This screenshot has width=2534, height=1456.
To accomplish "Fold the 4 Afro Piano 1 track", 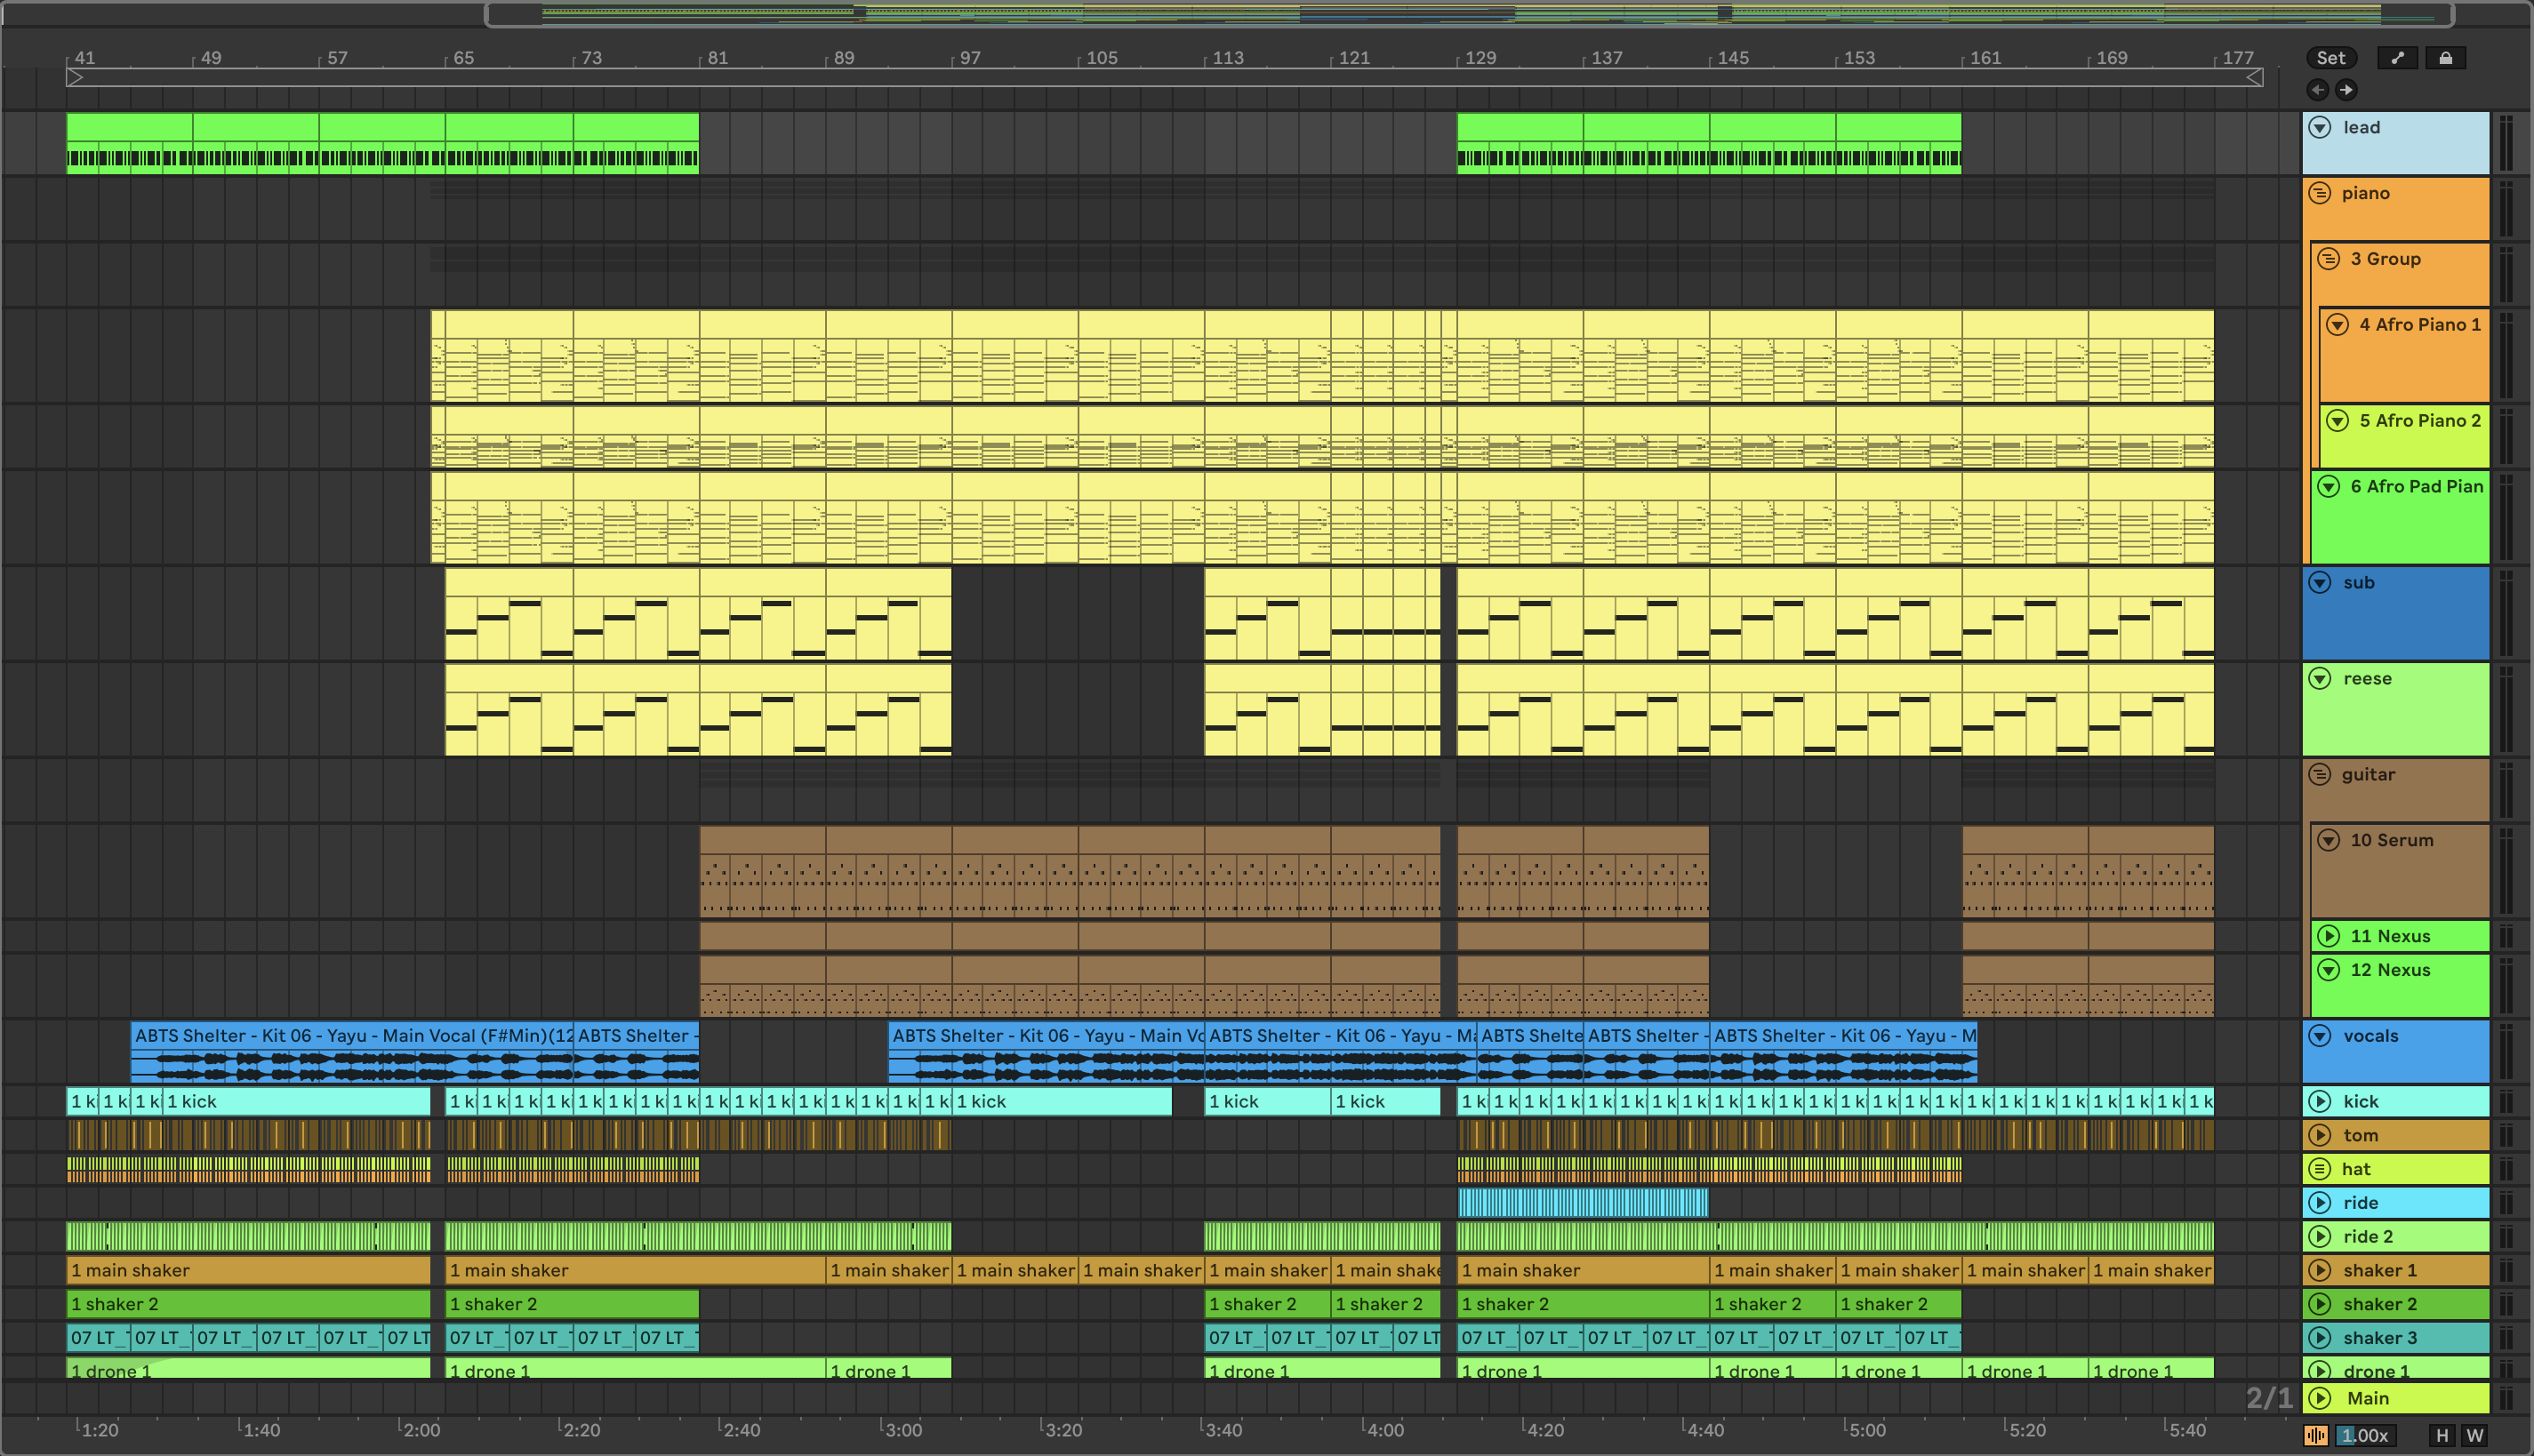I will [x=2338, y=325].
